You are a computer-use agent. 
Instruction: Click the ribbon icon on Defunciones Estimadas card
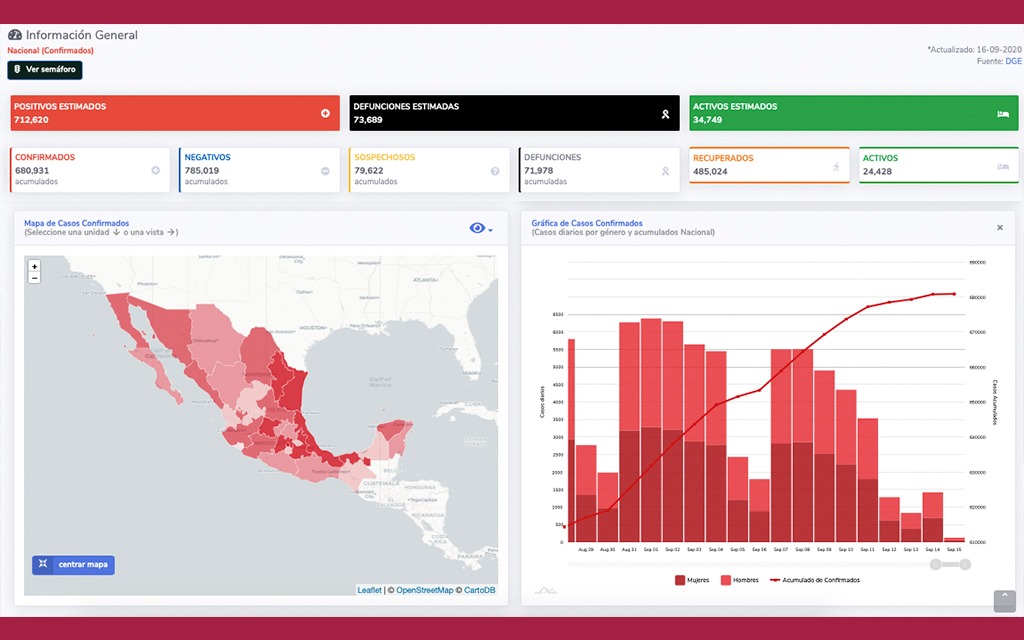(665, 113)
